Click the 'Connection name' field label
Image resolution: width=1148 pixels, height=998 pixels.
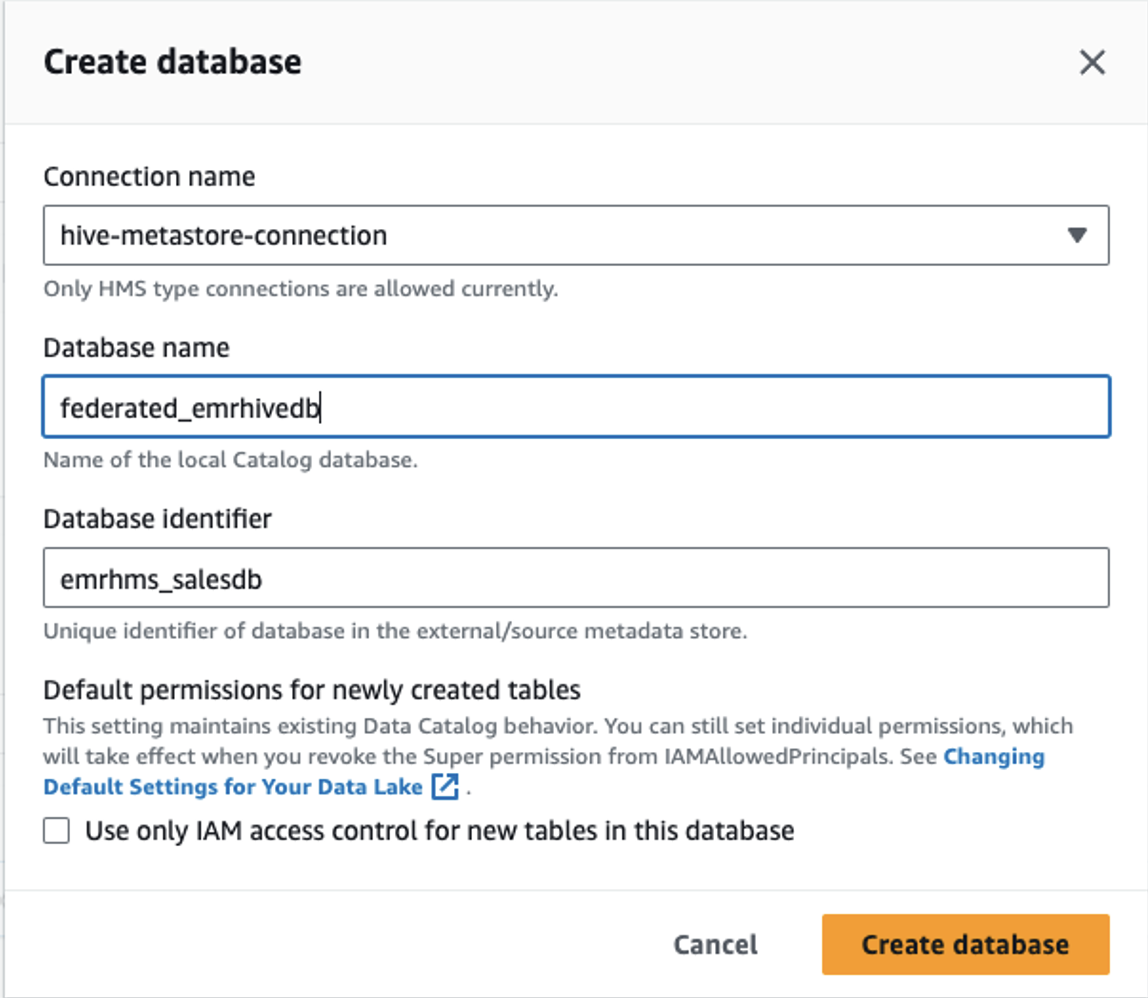(149, 177)
